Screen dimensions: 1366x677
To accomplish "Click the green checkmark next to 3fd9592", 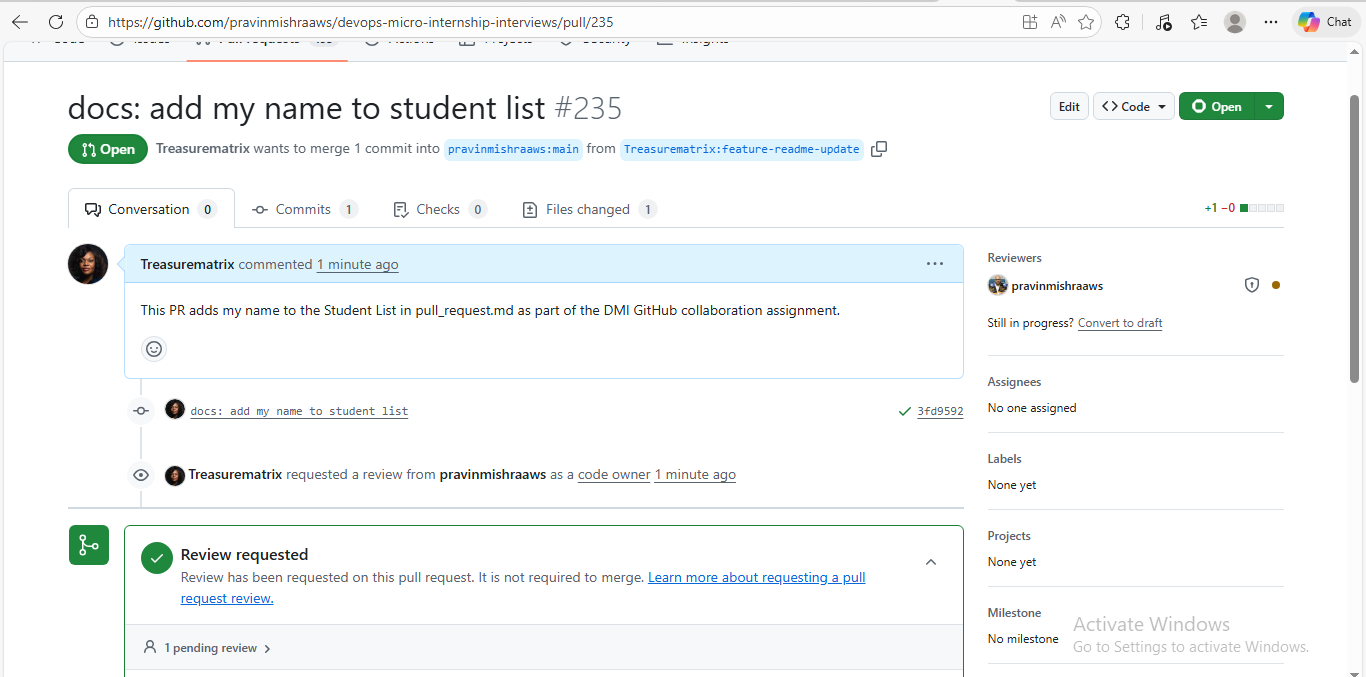I will (x=905, y=411).
